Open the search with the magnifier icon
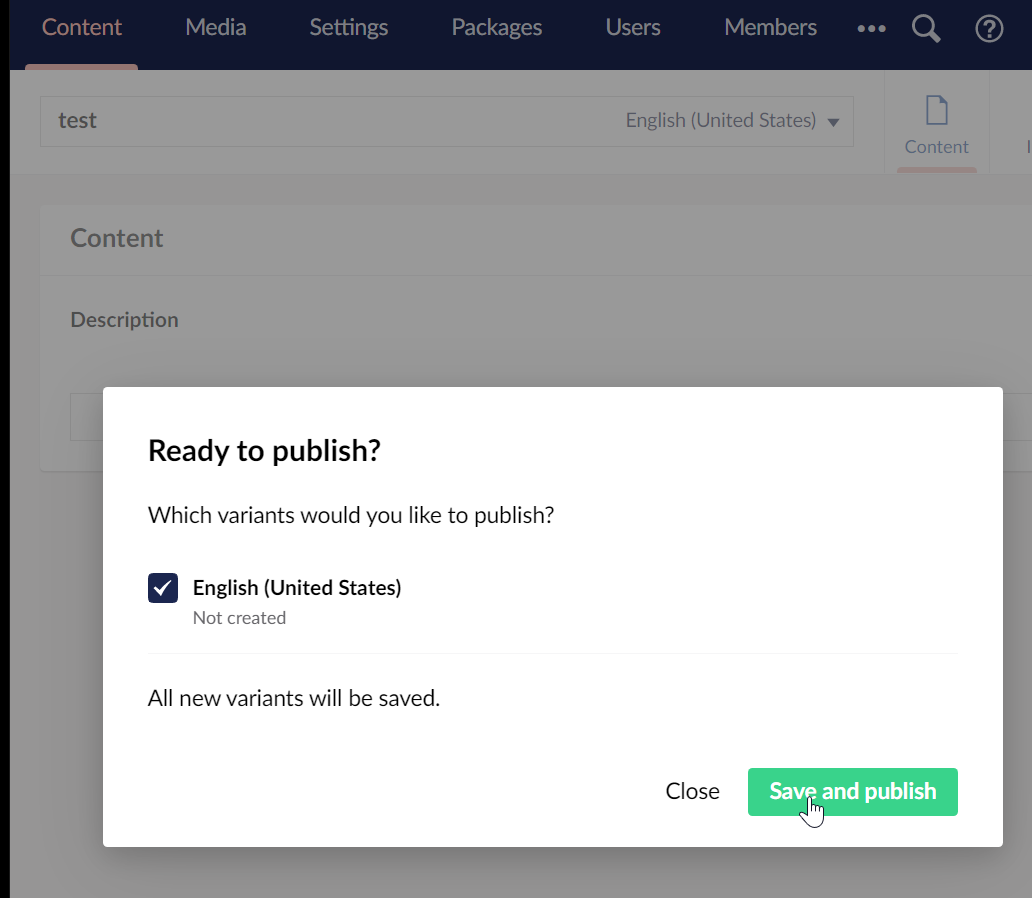Image resolution: width=1032 pixels, height=898 pixels. tap(925, 28)
